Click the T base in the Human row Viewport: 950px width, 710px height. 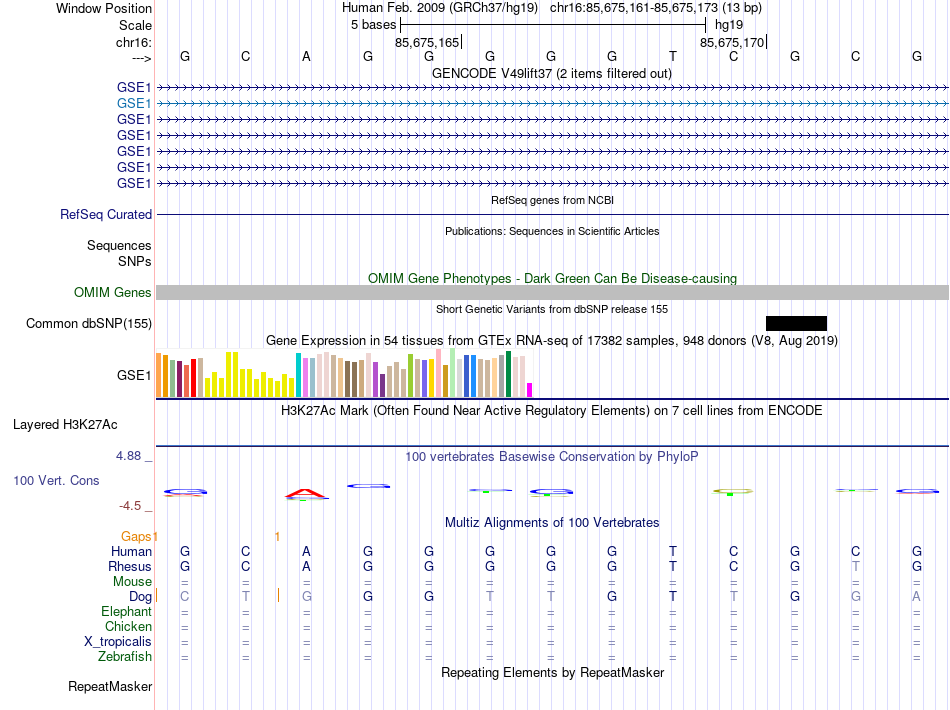tap(673, 551)
